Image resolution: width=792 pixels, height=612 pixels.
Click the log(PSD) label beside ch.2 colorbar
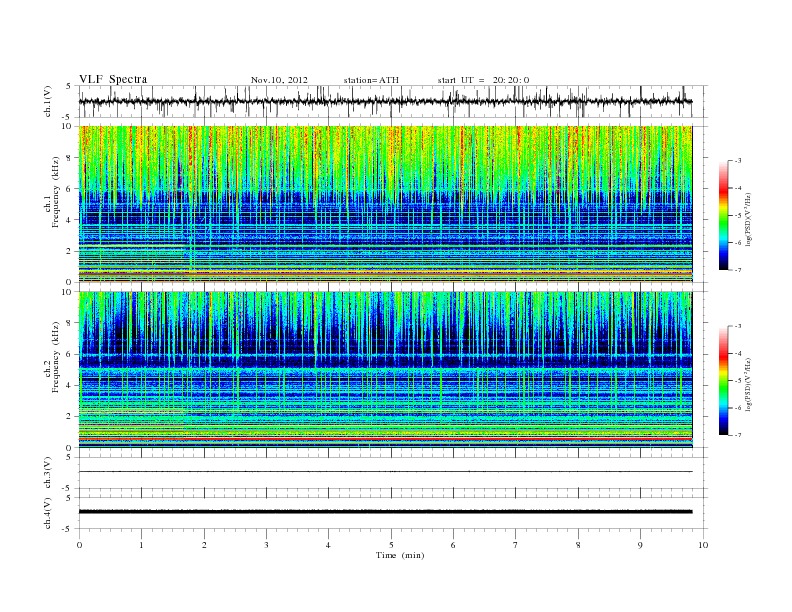[748, 384]
